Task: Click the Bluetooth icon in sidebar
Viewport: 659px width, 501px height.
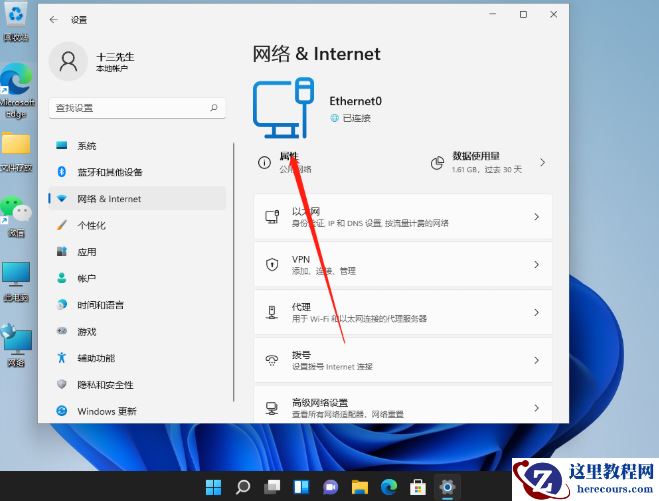Action: click(x=62, y=171)
